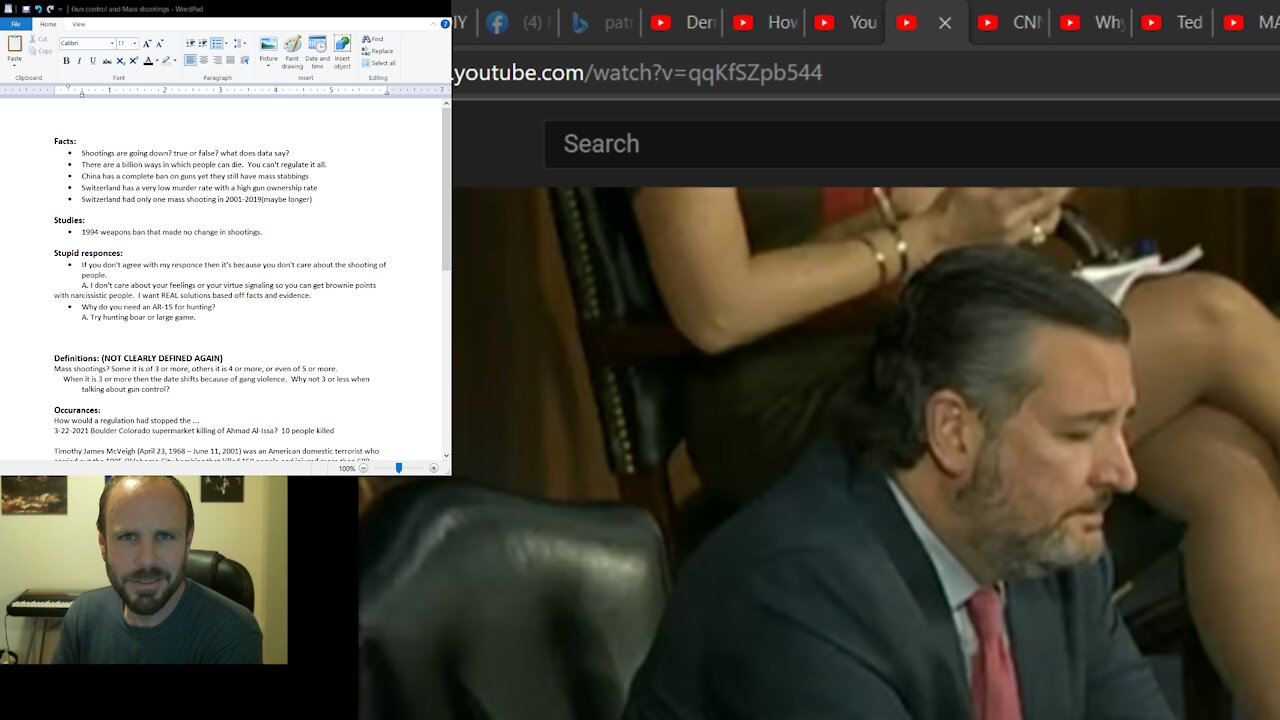Viewport: 1280px width, 720px height.
Task: Click the Shrink font icon
Action: pyautogui.click(x=160, y=44)
